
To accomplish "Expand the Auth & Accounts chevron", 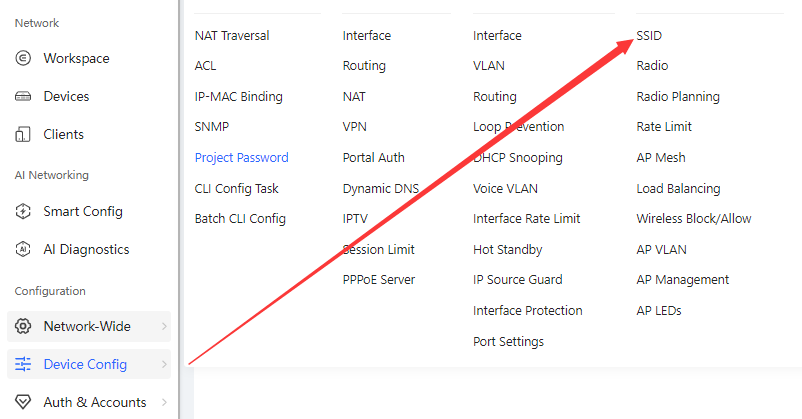I will click(x=164, y=402).
